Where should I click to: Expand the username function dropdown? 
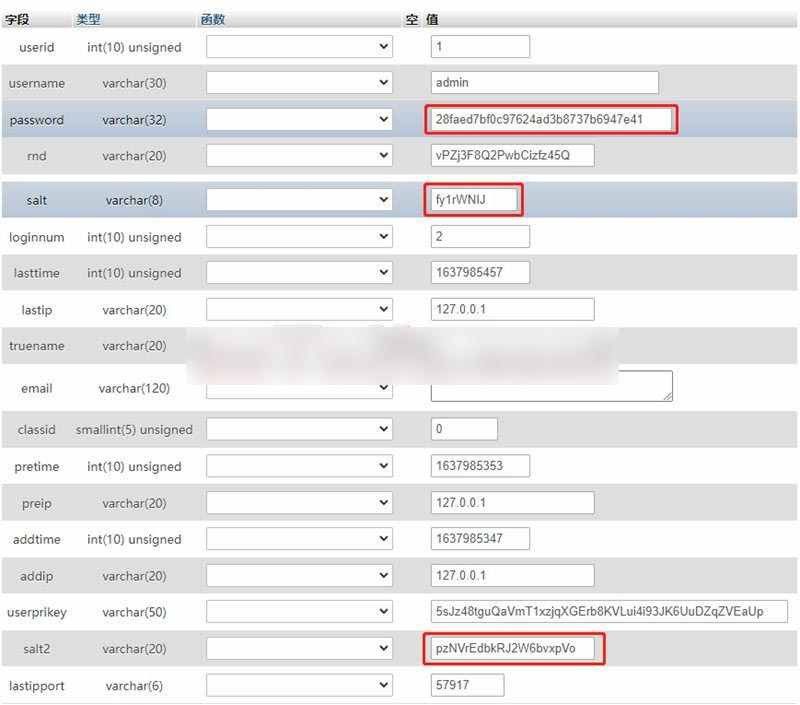click(299, 83)
